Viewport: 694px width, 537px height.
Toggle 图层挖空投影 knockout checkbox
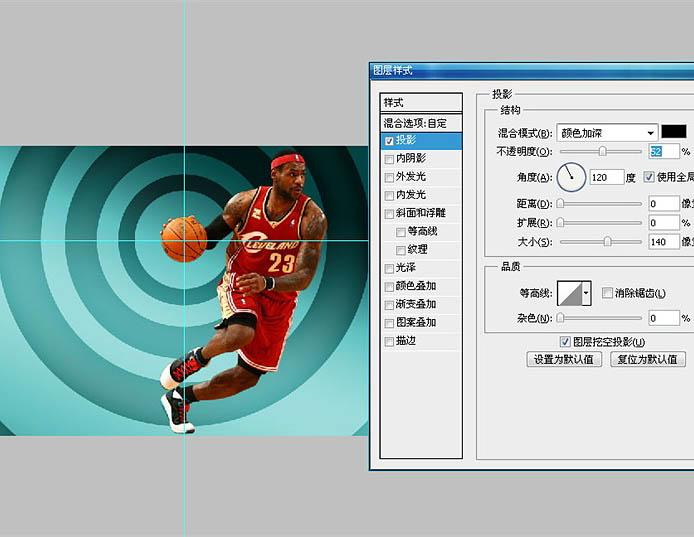(565, 341)
